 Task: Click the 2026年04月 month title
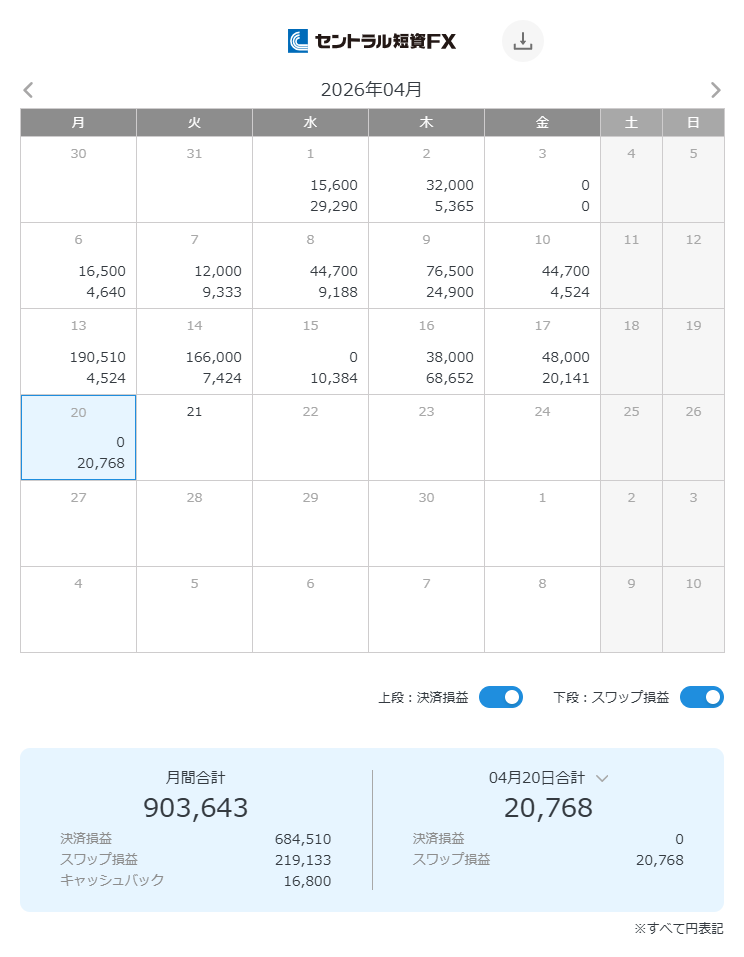pyautogui.click(x=372, y=90)
